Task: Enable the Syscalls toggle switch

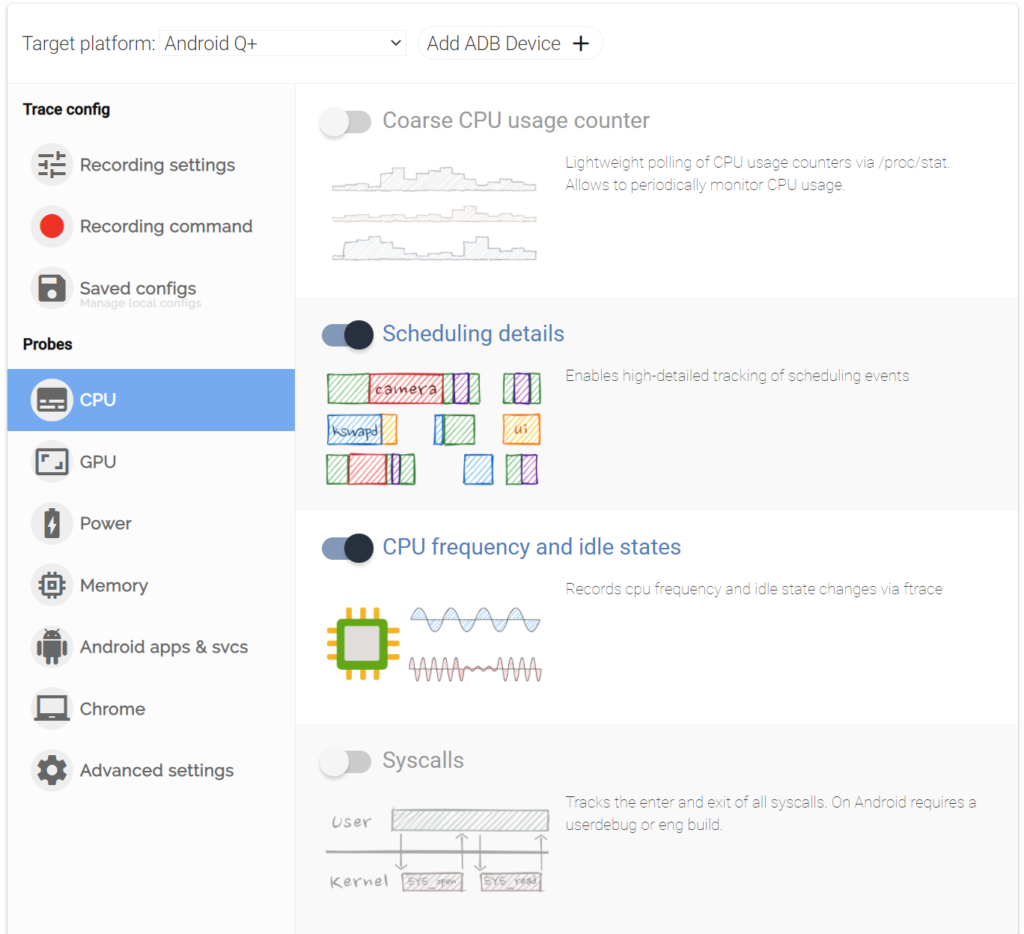Action: (x=346, y=762)
